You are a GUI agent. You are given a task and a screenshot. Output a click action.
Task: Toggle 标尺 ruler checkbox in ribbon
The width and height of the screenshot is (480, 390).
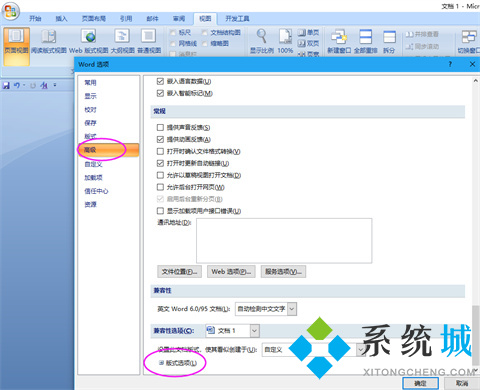click(x=173, y=33)
